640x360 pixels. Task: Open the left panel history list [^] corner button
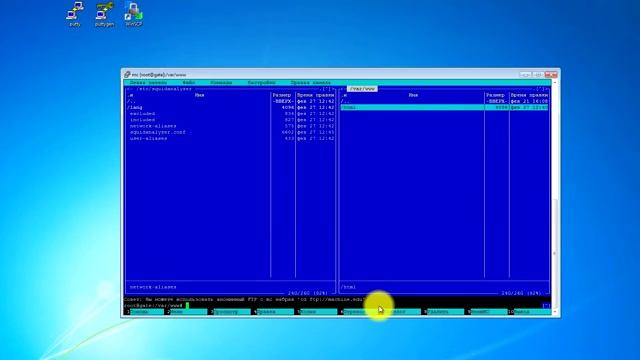327,89
